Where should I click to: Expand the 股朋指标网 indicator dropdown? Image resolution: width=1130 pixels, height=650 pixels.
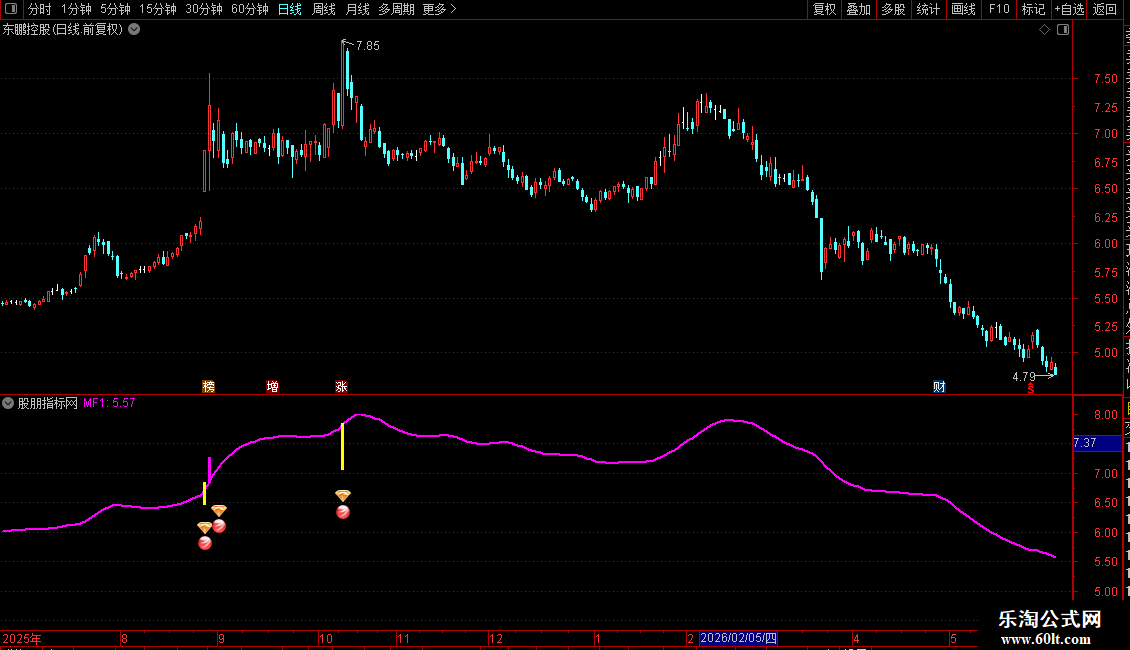(x=8, y=404)
